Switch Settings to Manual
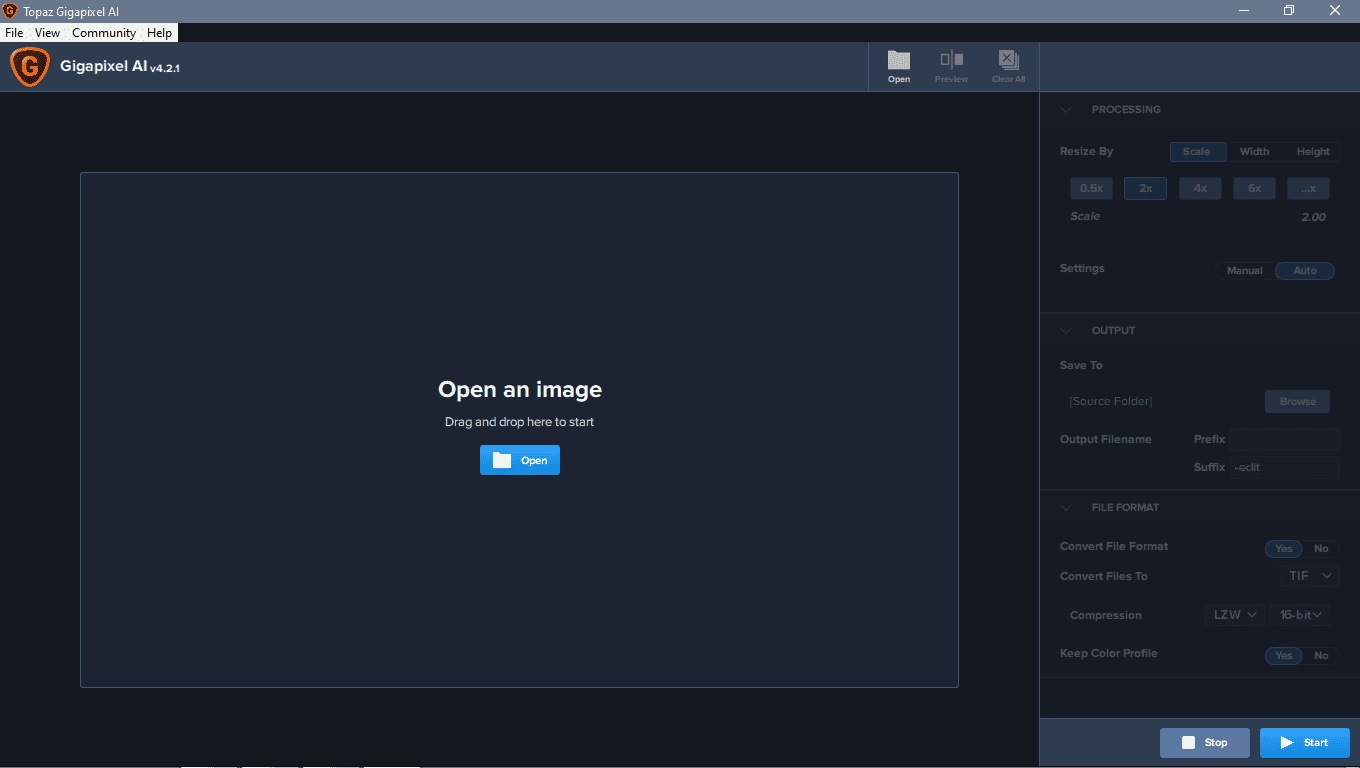 1245,271
